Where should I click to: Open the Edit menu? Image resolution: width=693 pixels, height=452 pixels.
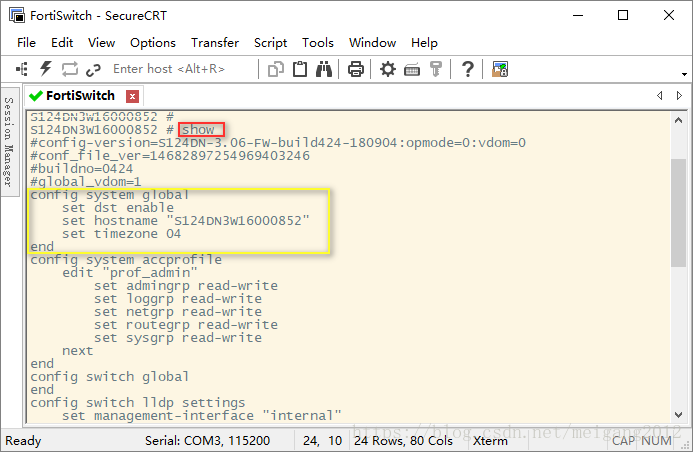(62, 43)
